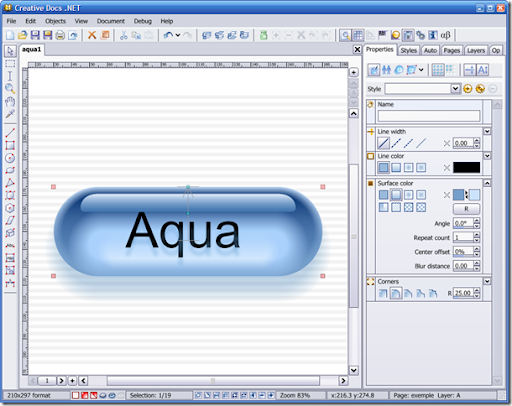Click the green bottle toolbar icon
The image size is (512, 406).
[x=263, y=35]
